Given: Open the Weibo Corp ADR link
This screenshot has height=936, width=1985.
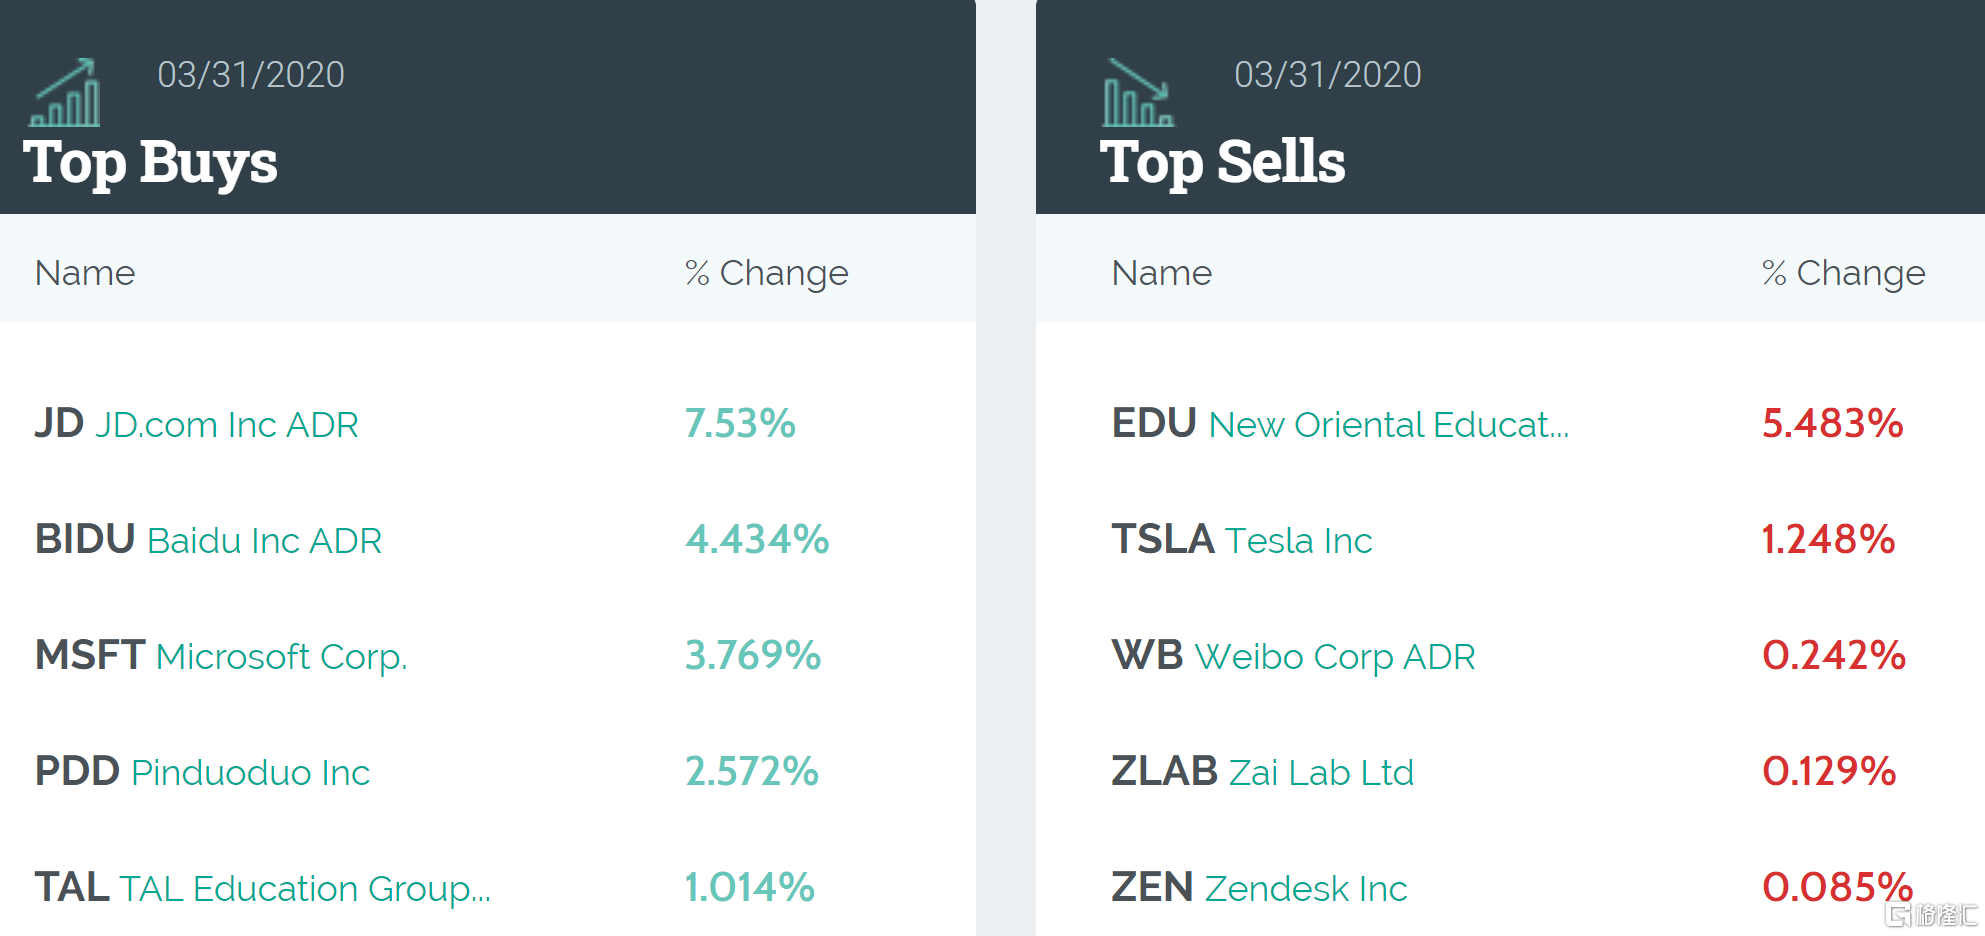Looking at the screenshot, I should (x=1334, y=657).
